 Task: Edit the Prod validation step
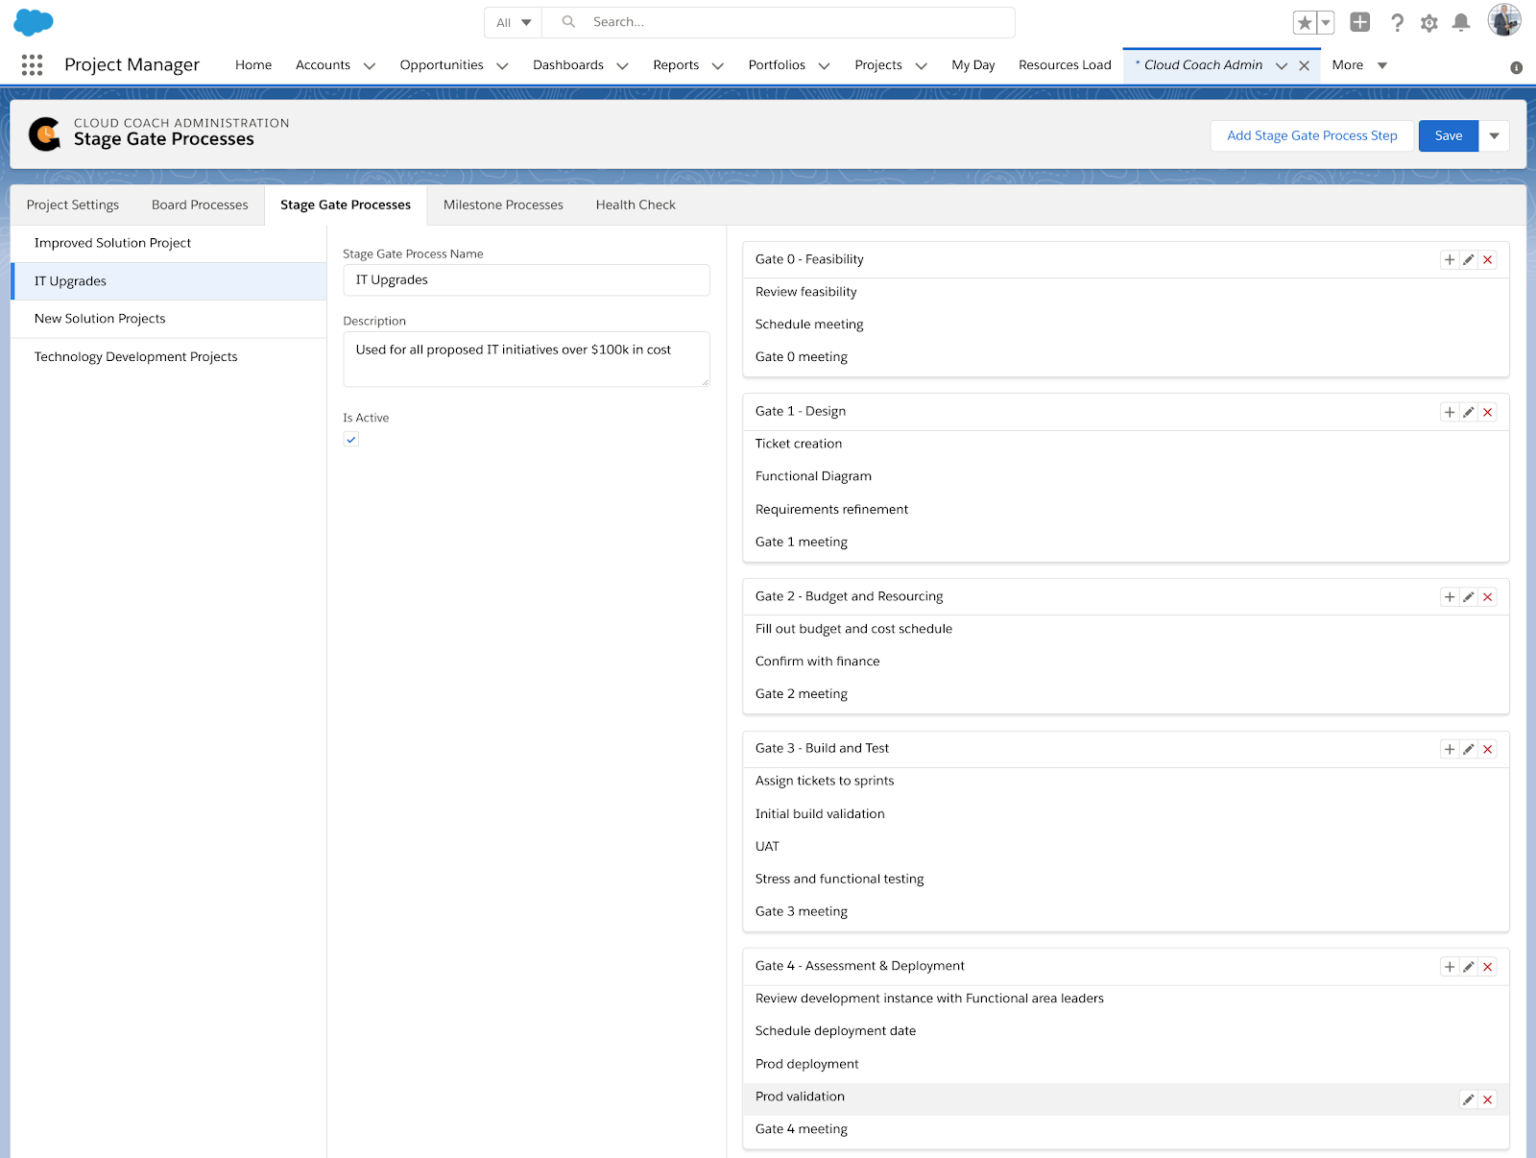(1468, 1099)
